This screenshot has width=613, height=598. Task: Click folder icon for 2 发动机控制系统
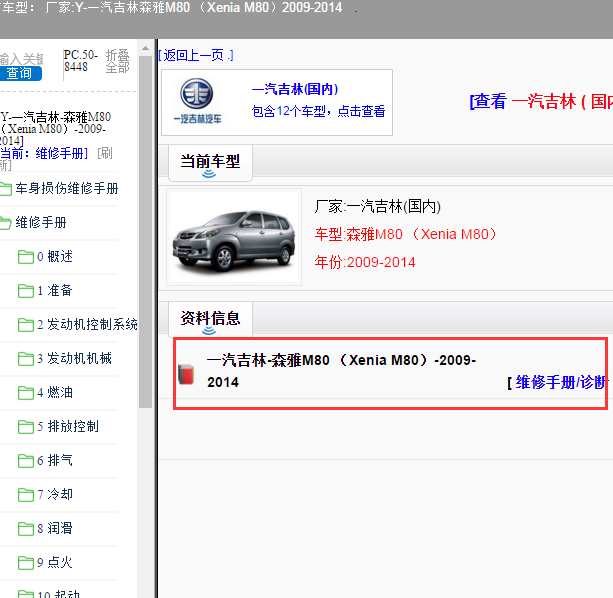pyautogui.click(x=26, y=325)
